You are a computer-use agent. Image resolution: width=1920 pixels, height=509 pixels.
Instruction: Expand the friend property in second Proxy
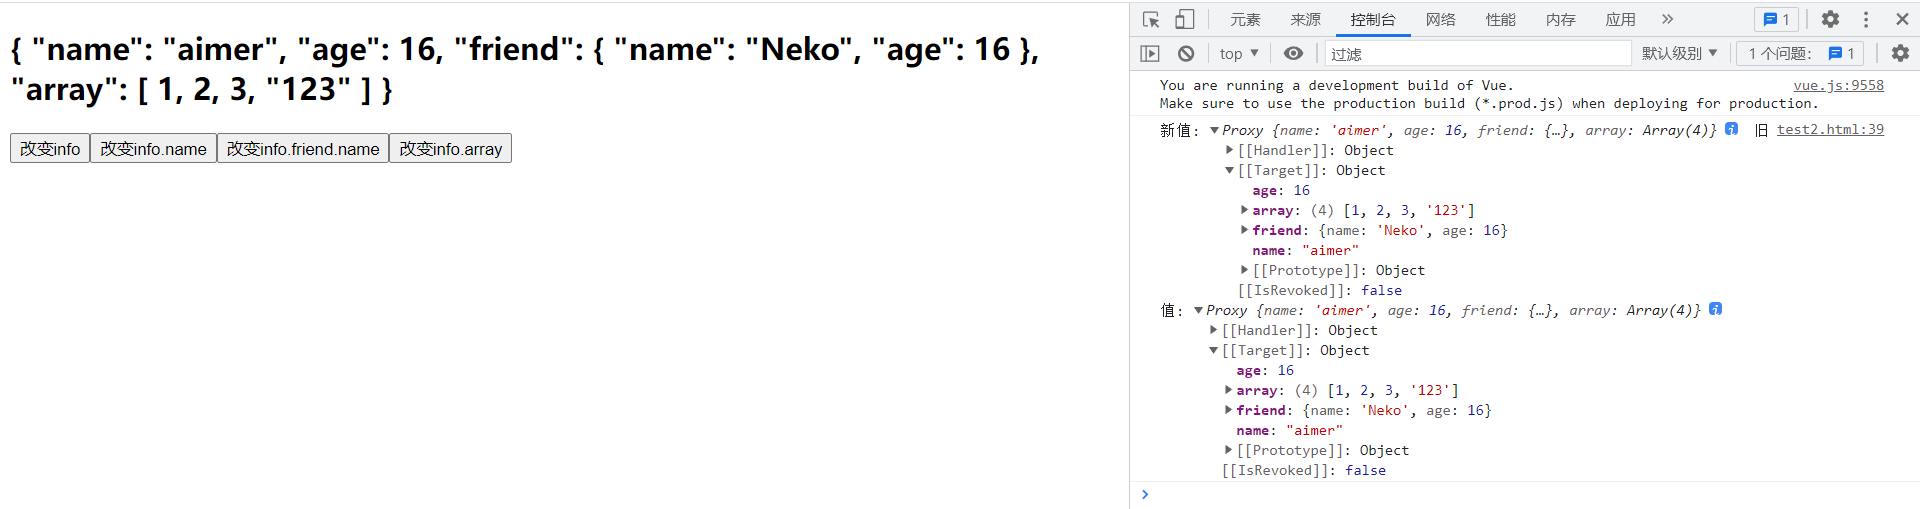[x=1229, y=410]
